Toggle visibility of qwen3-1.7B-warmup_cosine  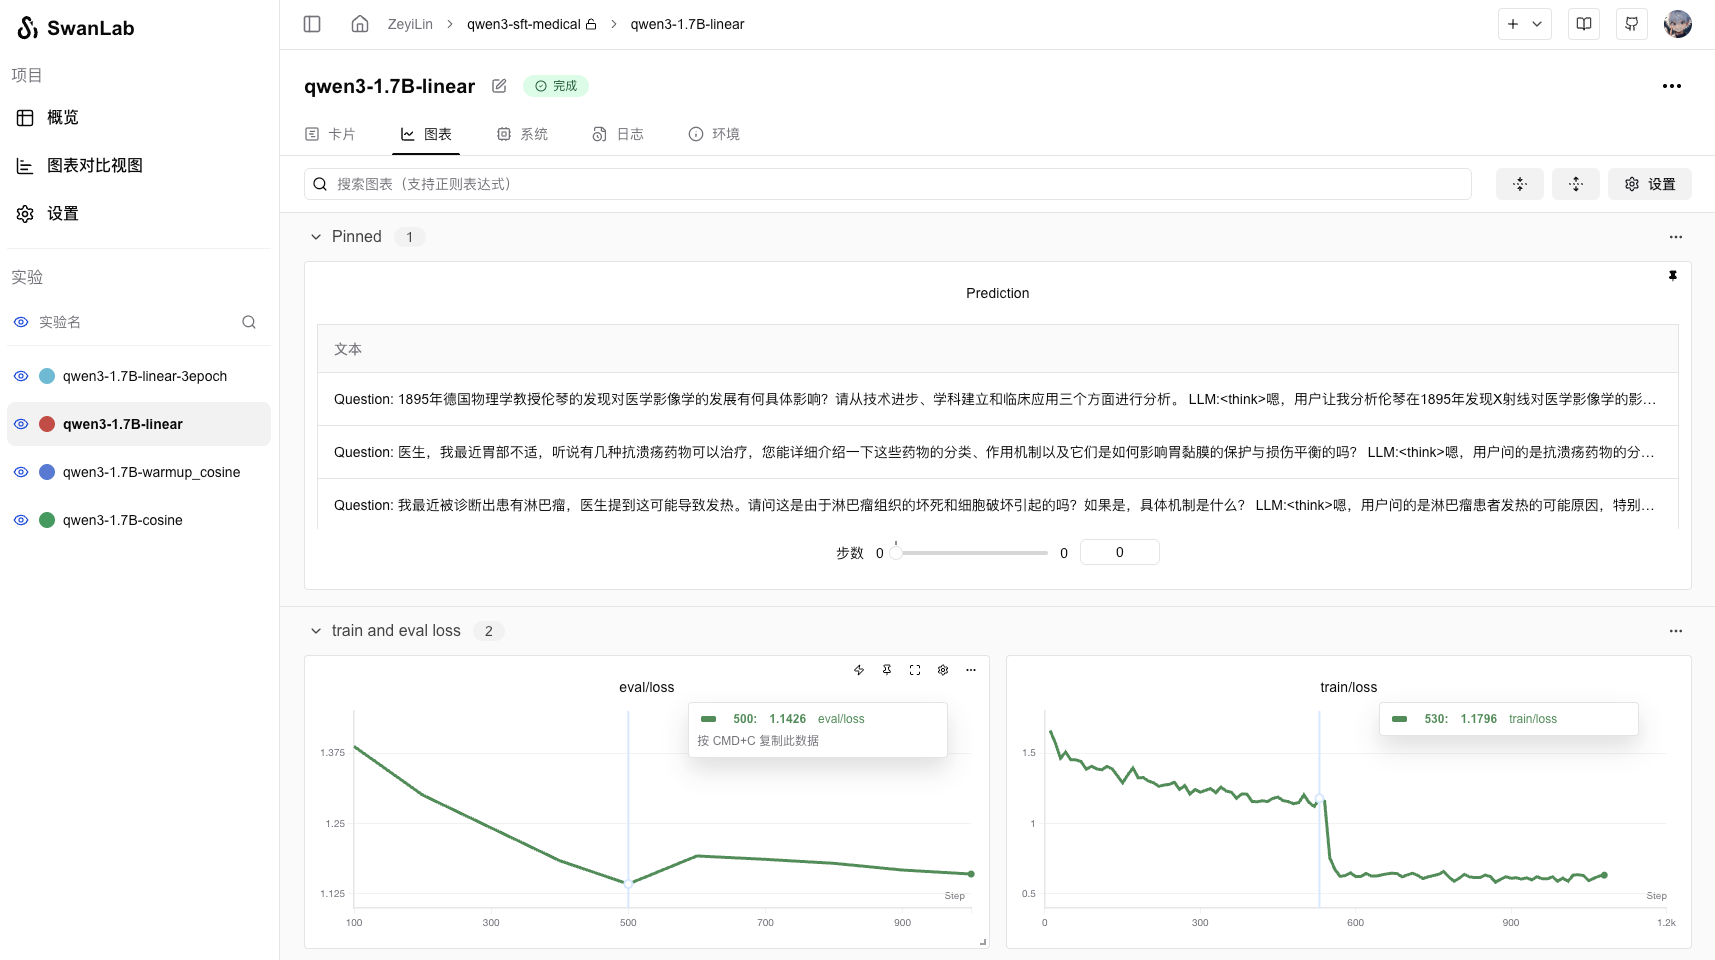21,472
